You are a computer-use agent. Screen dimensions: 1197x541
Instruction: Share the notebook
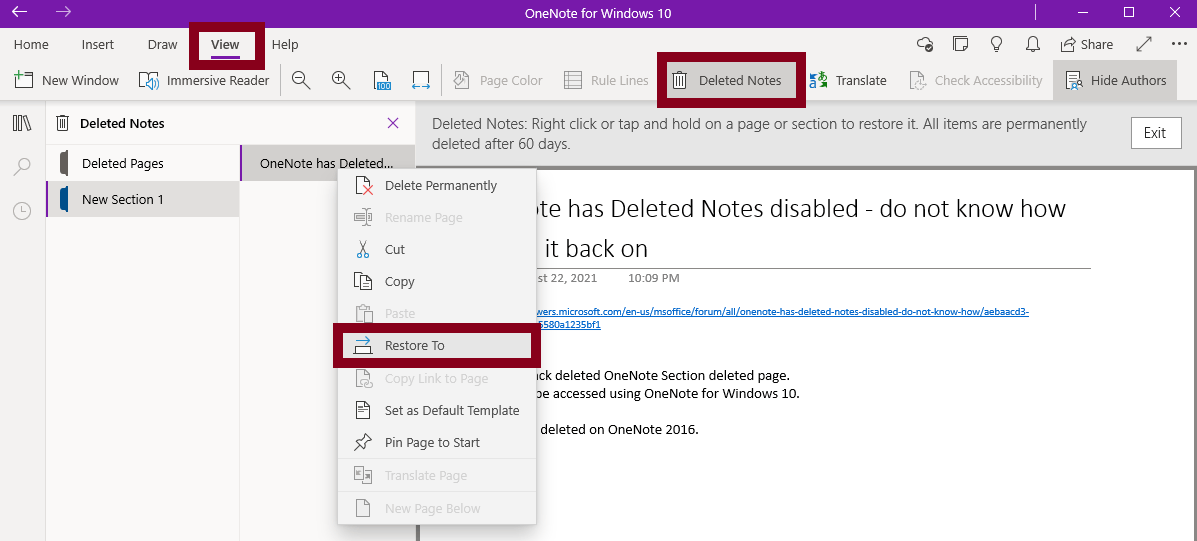(x=1087, y=44)
